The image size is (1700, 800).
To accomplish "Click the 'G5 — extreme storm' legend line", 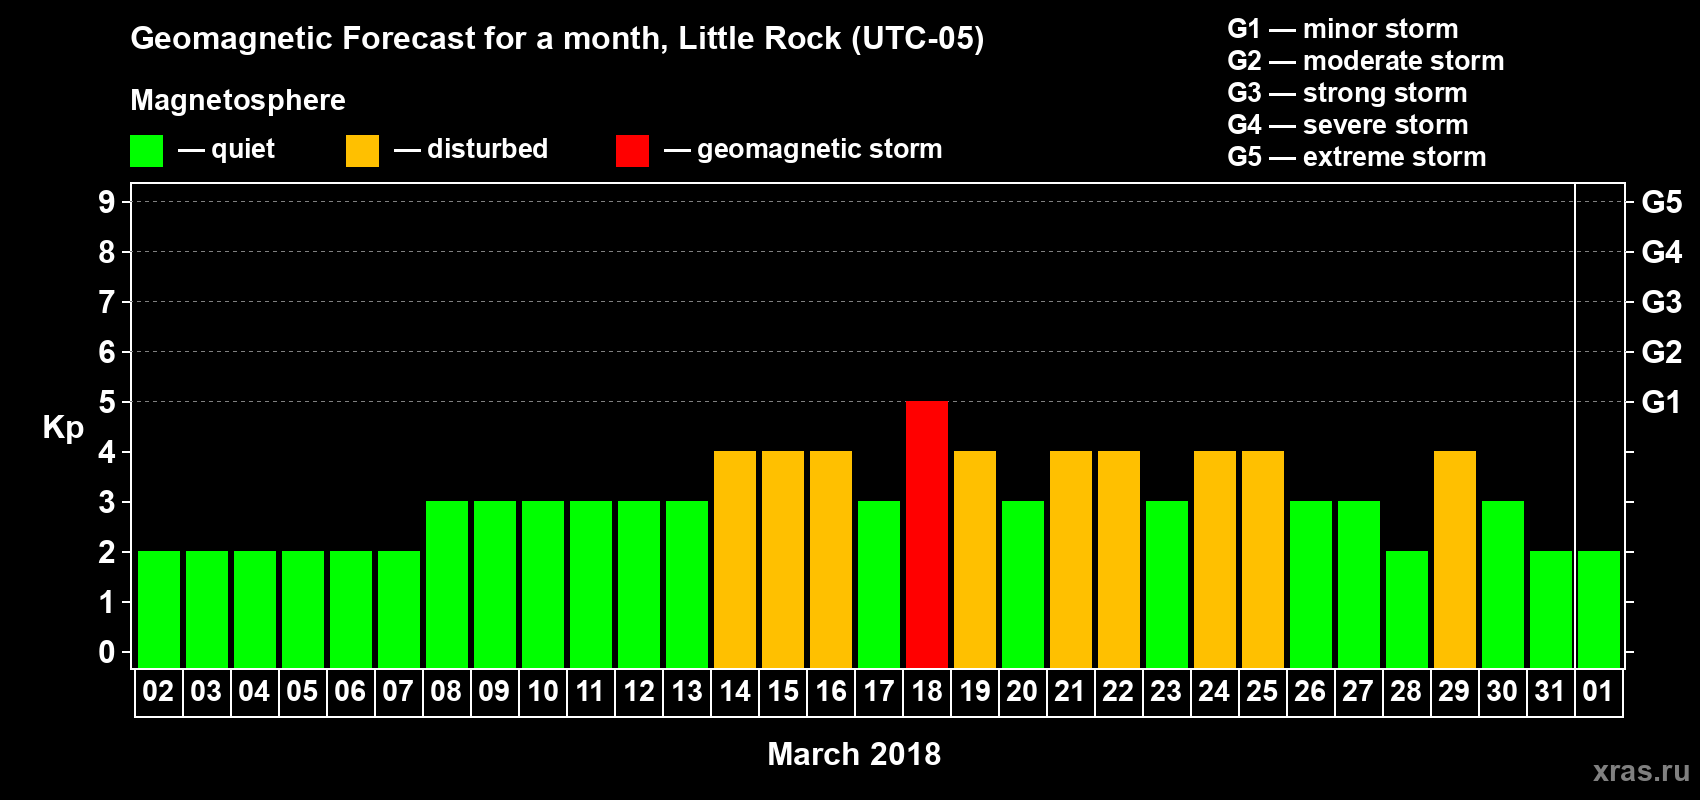I will pyautogui.click(x=1357, y=157).
